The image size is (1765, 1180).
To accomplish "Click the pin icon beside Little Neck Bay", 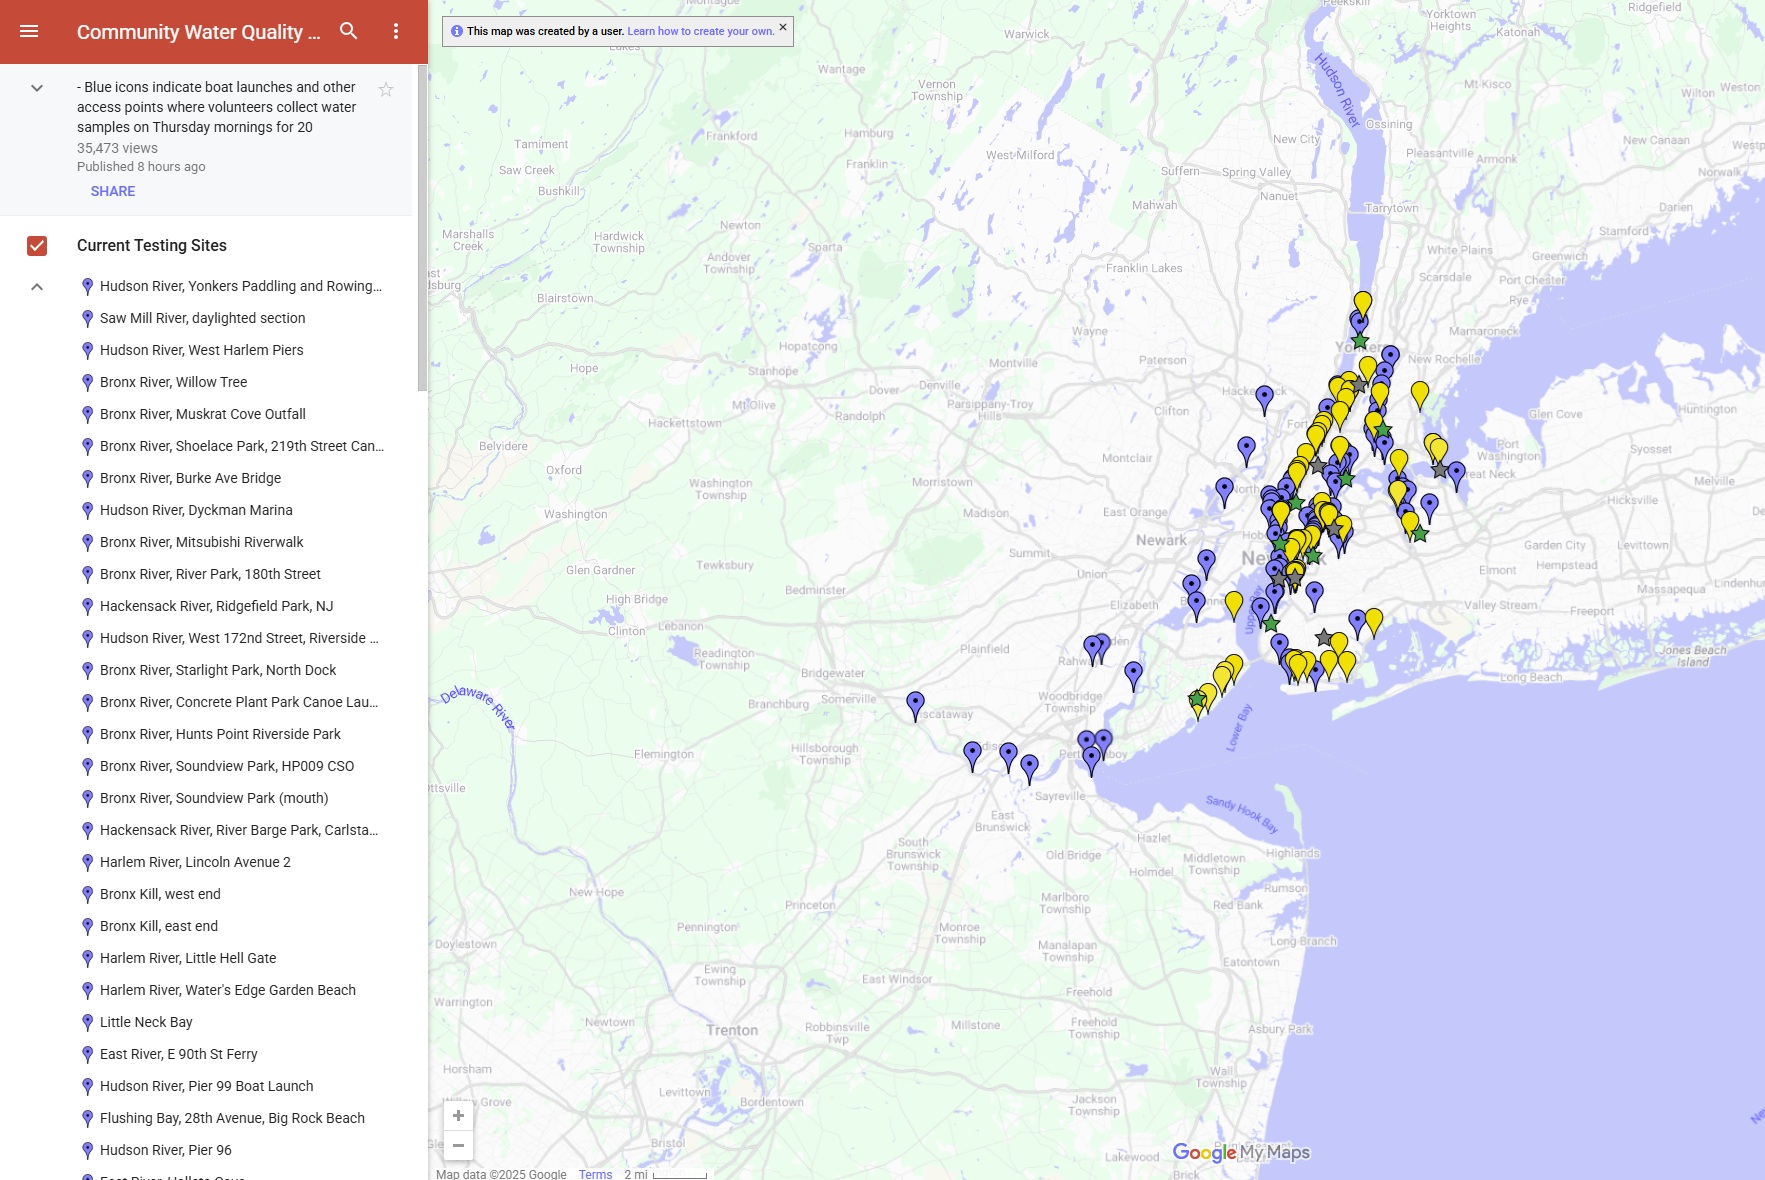I will [87, 1022].
